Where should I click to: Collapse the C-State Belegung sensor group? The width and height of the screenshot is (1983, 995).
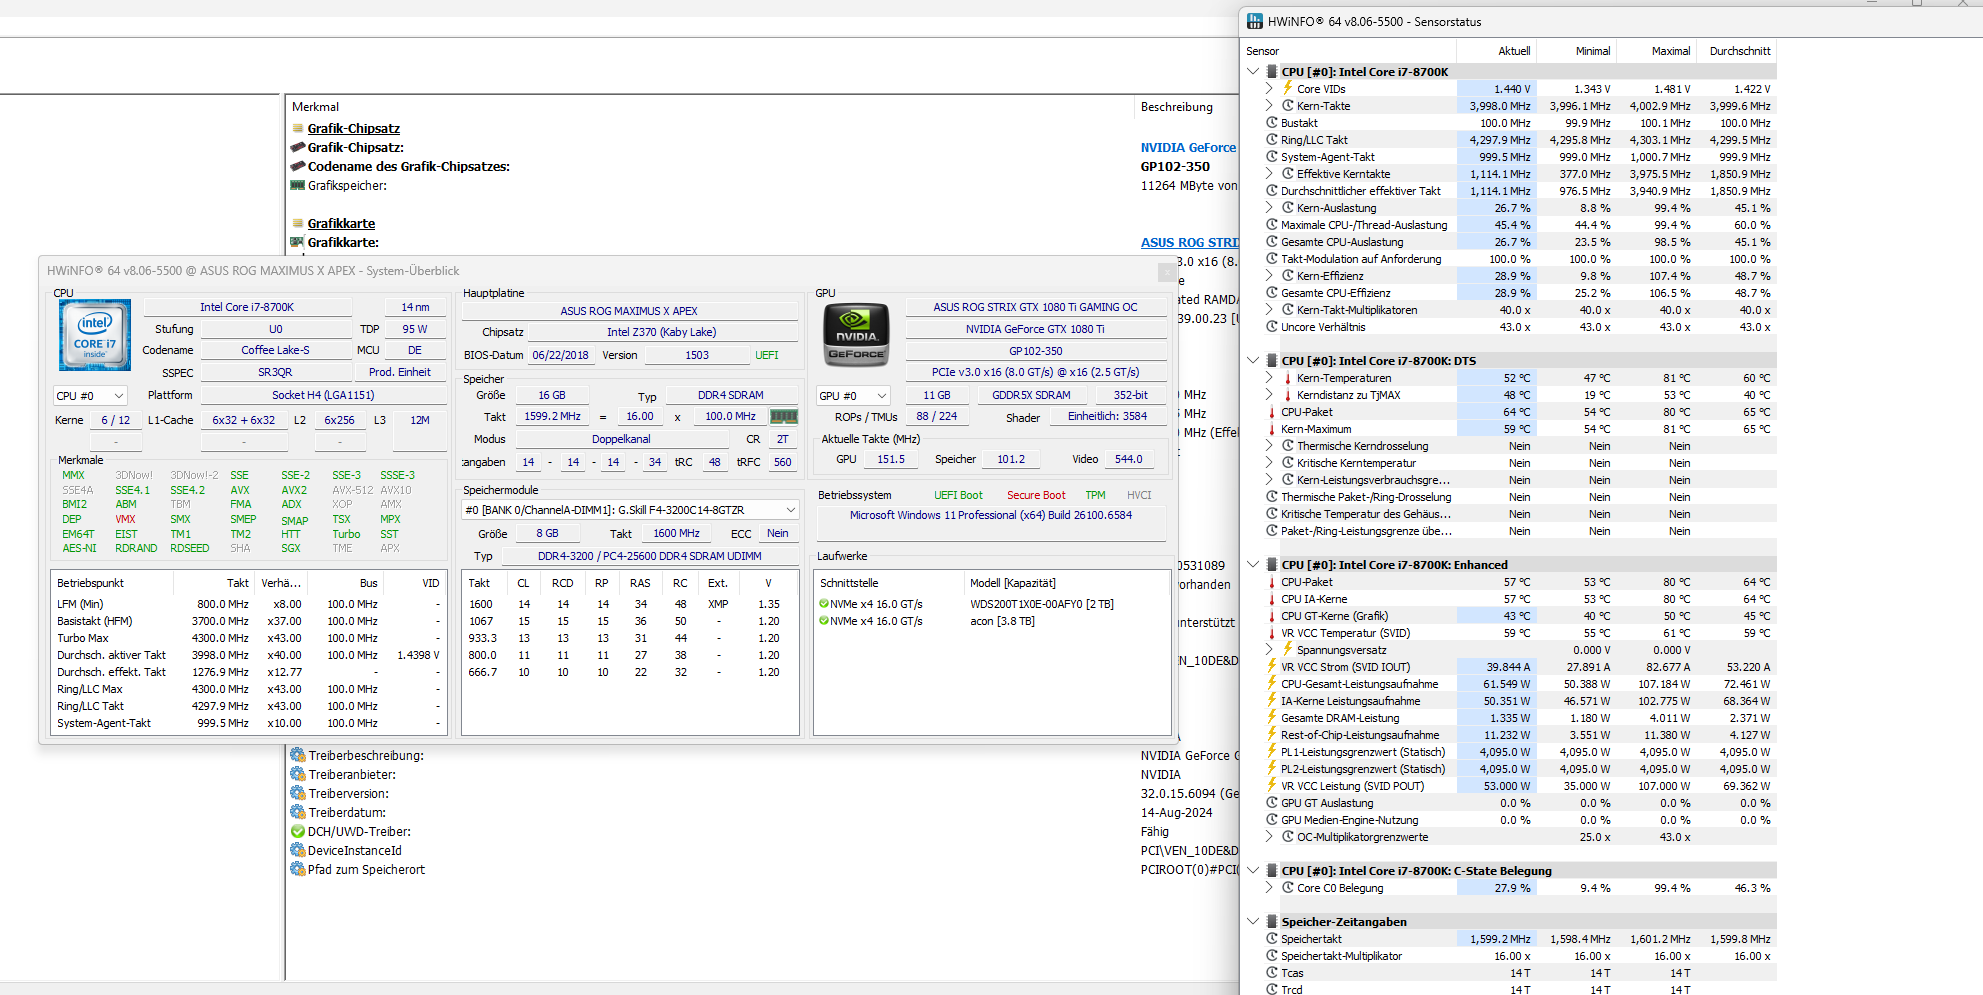tap(1253, 871)
